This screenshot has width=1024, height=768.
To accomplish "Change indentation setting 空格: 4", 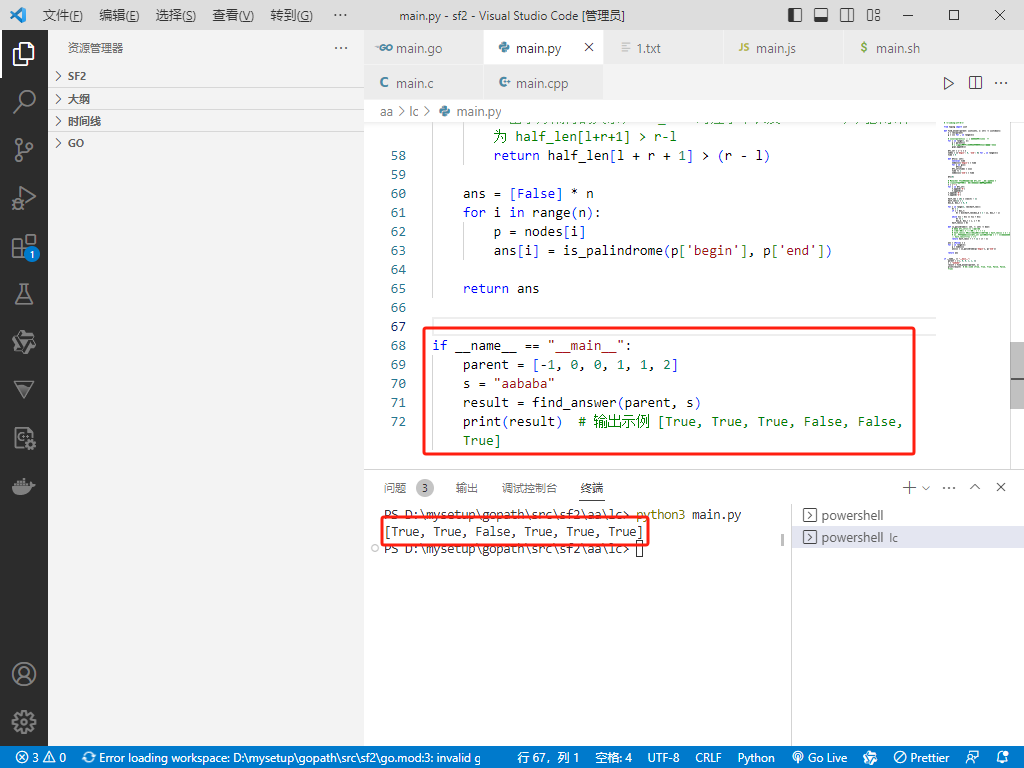I will click(613, 758).
